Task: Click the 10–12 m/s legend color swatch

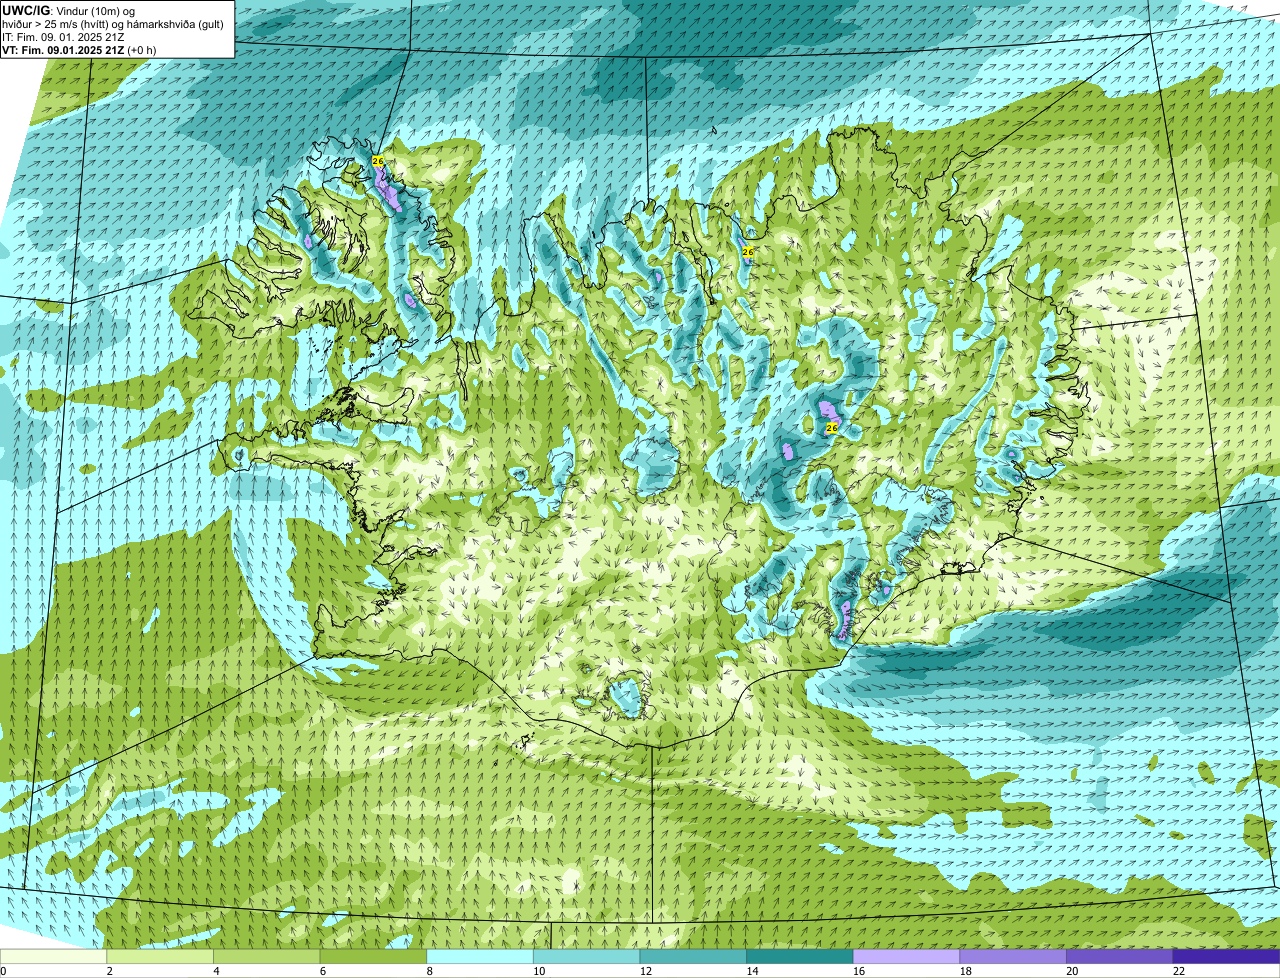Action: click(x=586, y=956)
